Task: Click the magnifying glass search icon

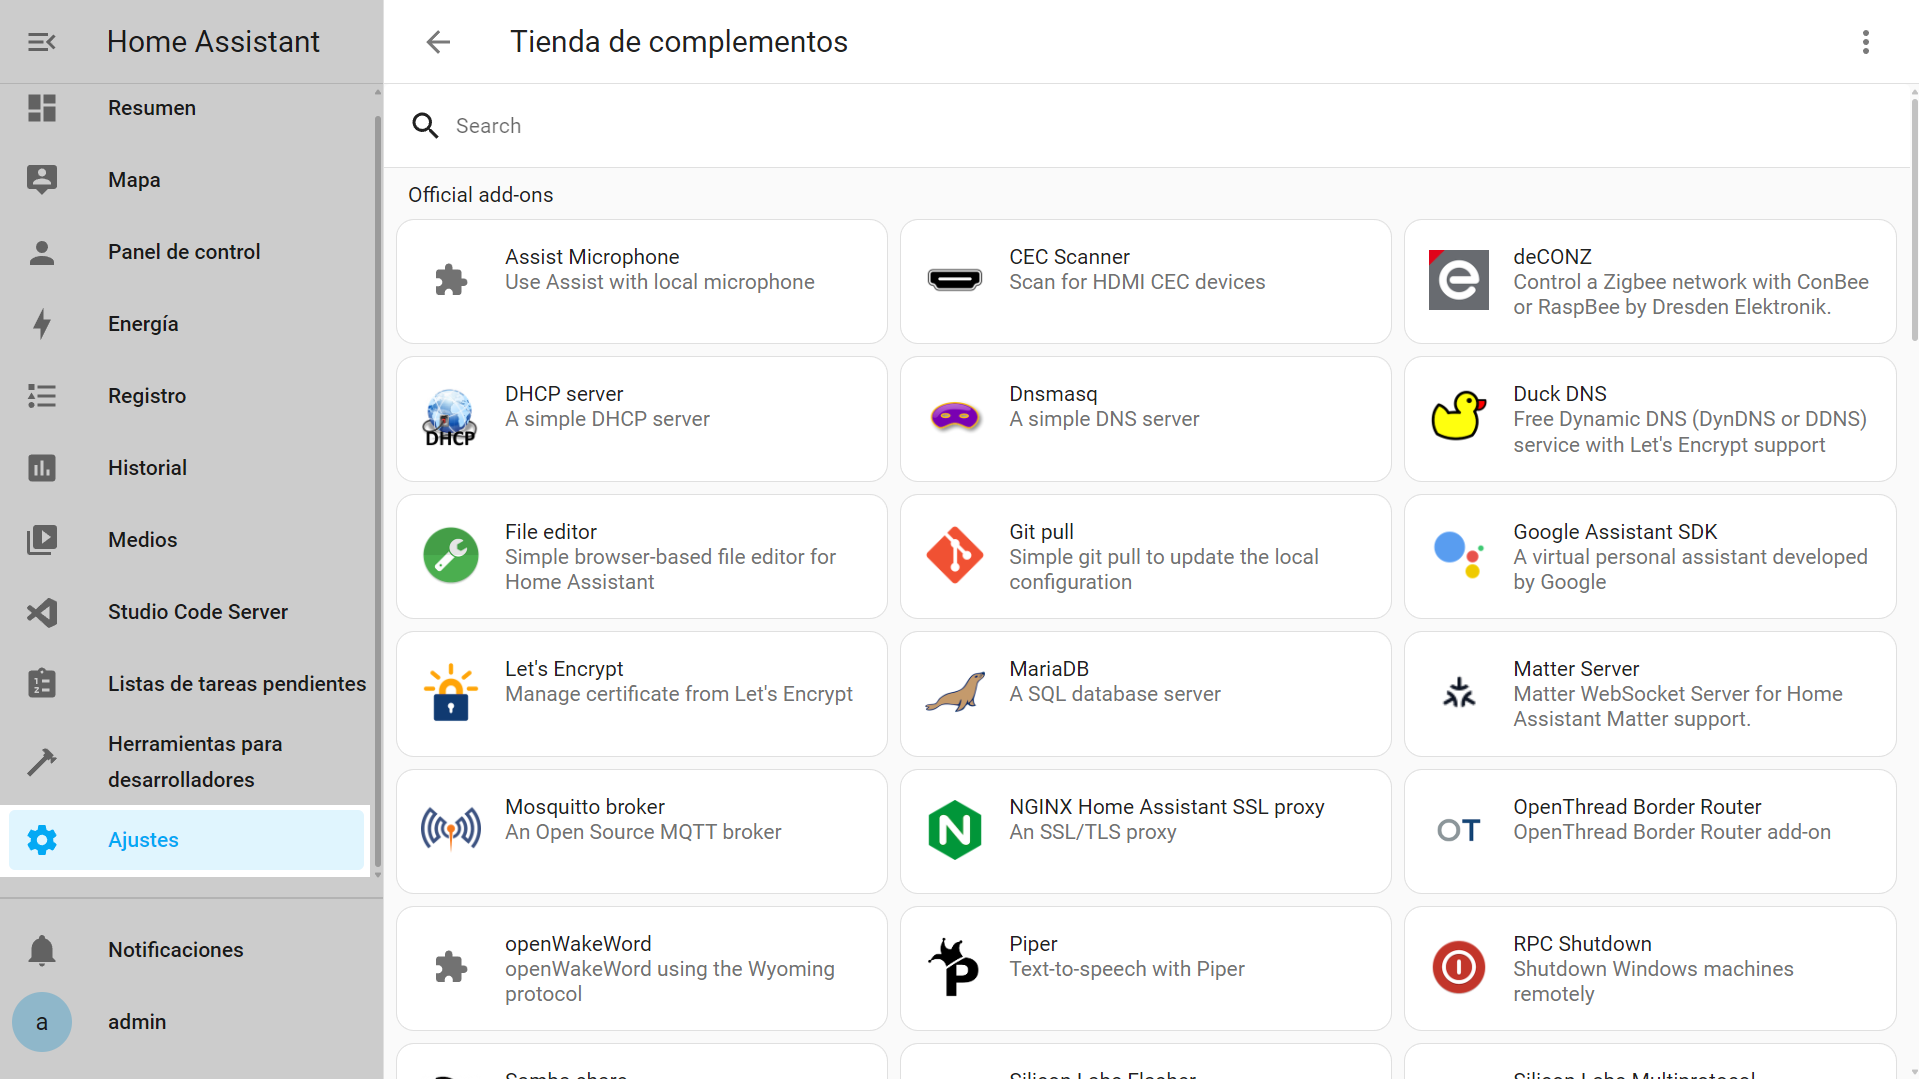Action: pos(425,126)
